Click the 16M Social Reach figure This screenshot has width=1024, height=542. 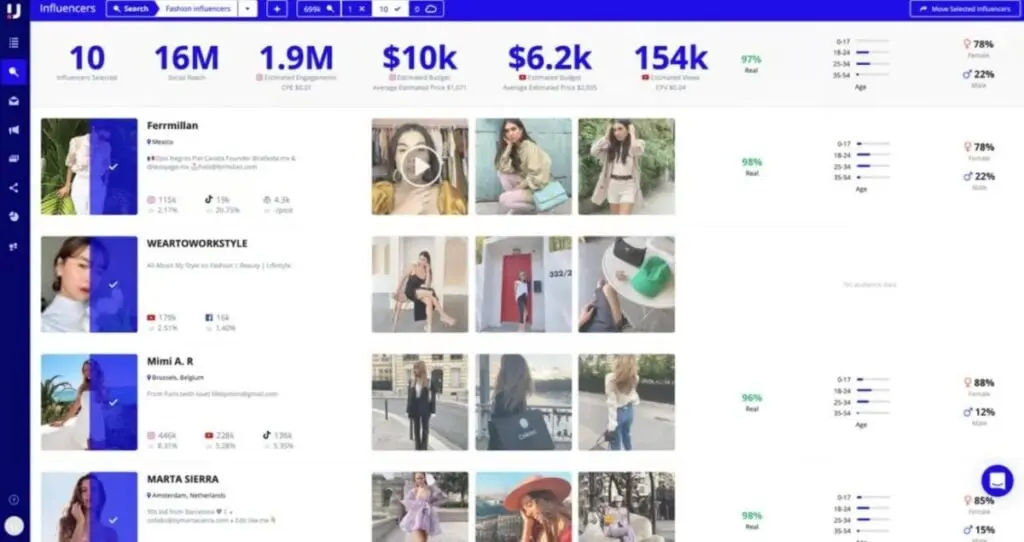pos(187,58)
